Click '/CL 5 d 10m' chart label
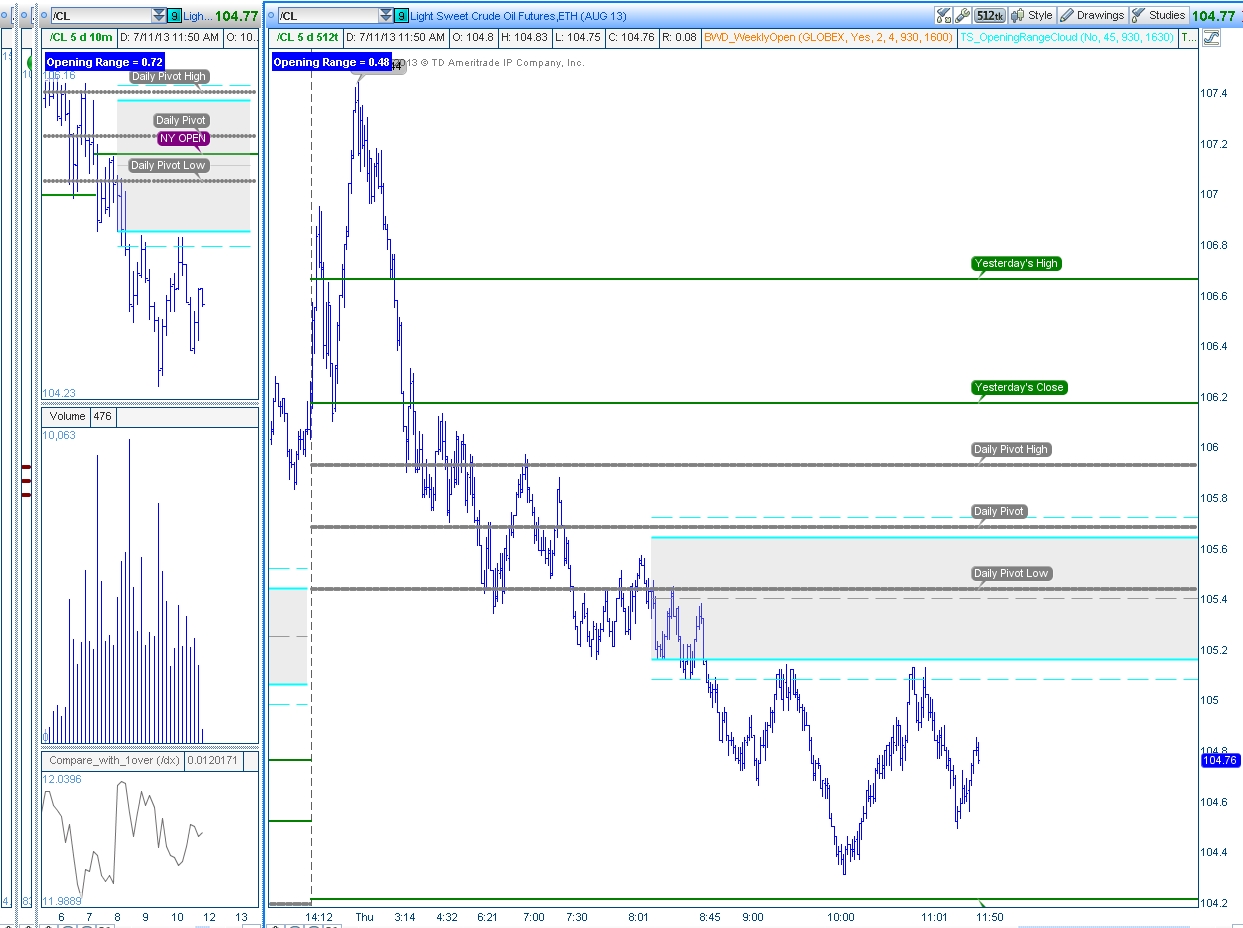1243x928 pixels. tap(80, 37)
